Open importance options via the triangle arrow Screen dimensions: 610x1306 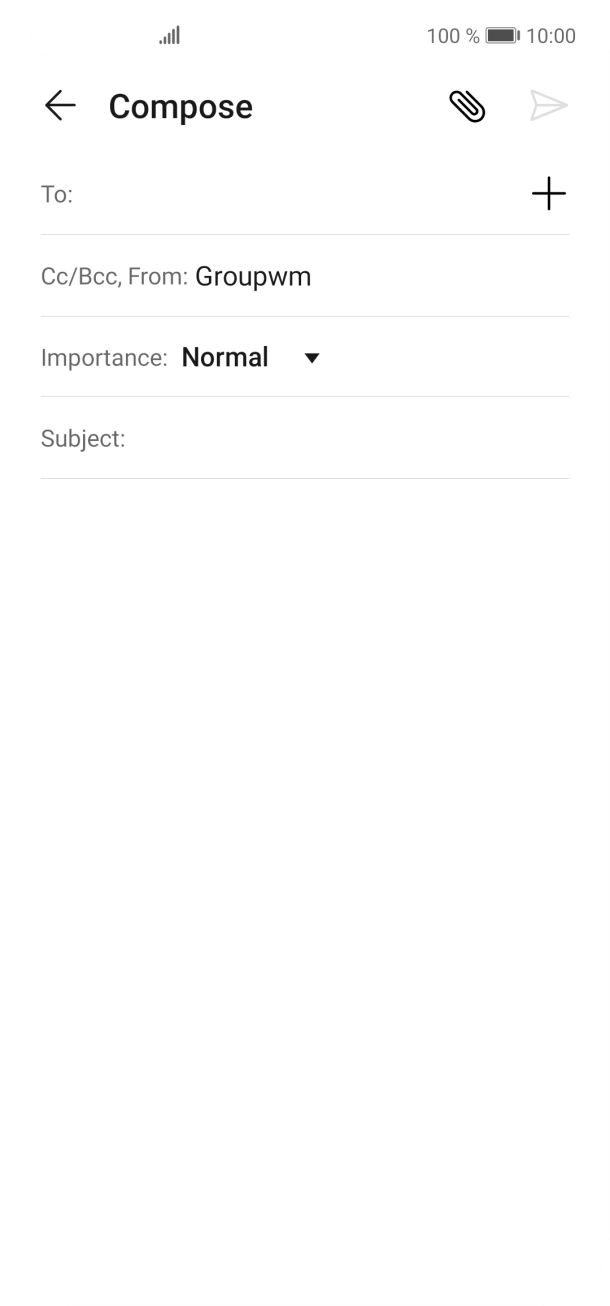click(311, 357)
